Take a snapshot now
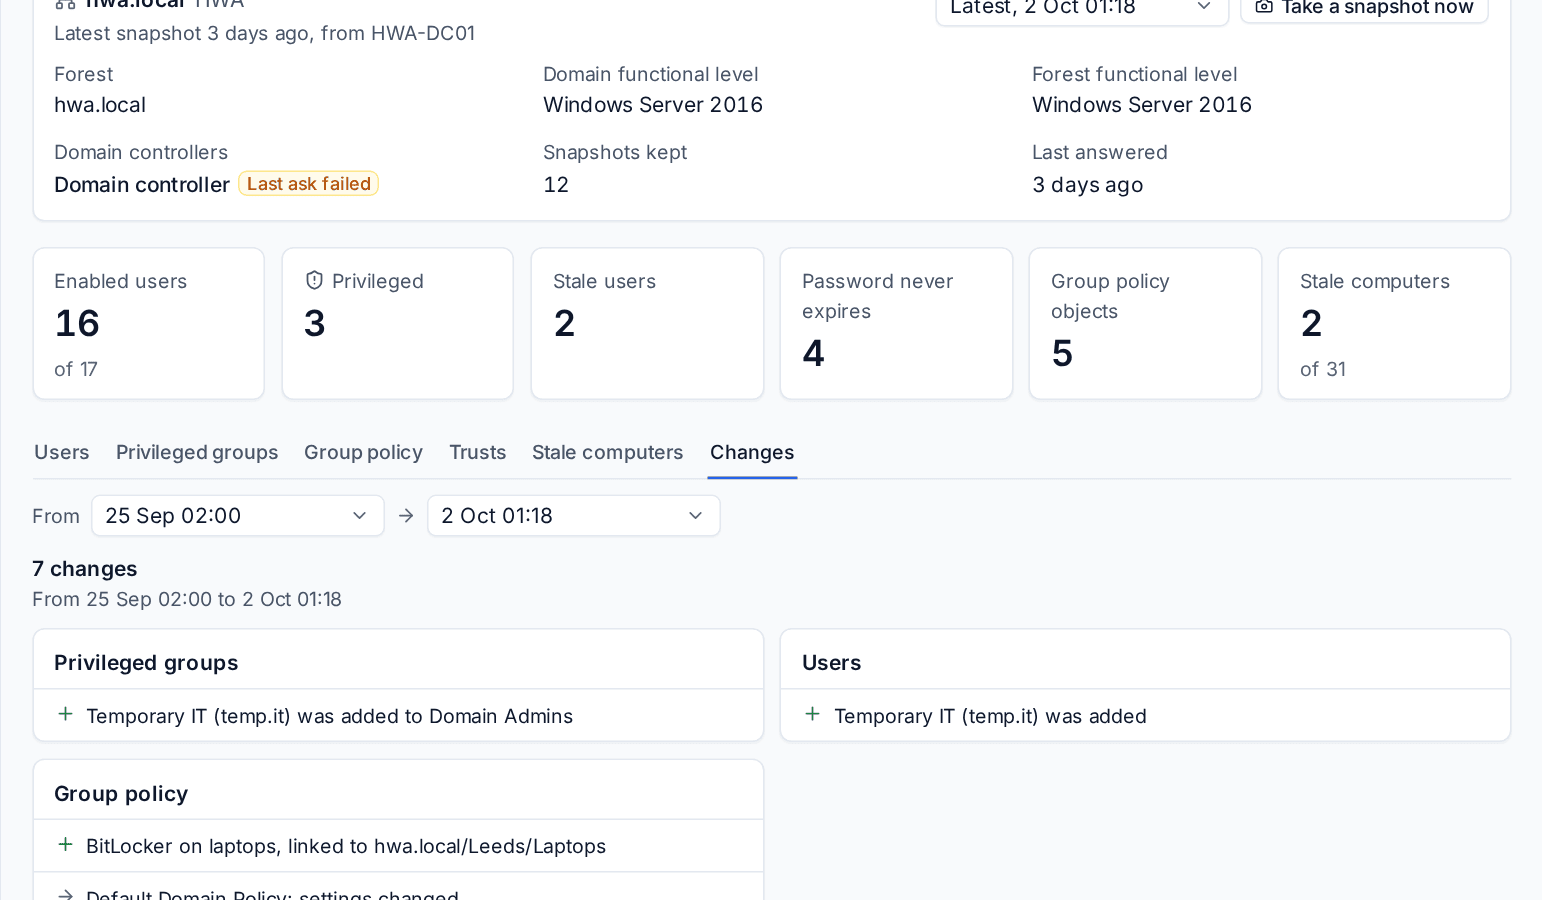The height and width of the screenshot is (900, 1542). 1365,8
